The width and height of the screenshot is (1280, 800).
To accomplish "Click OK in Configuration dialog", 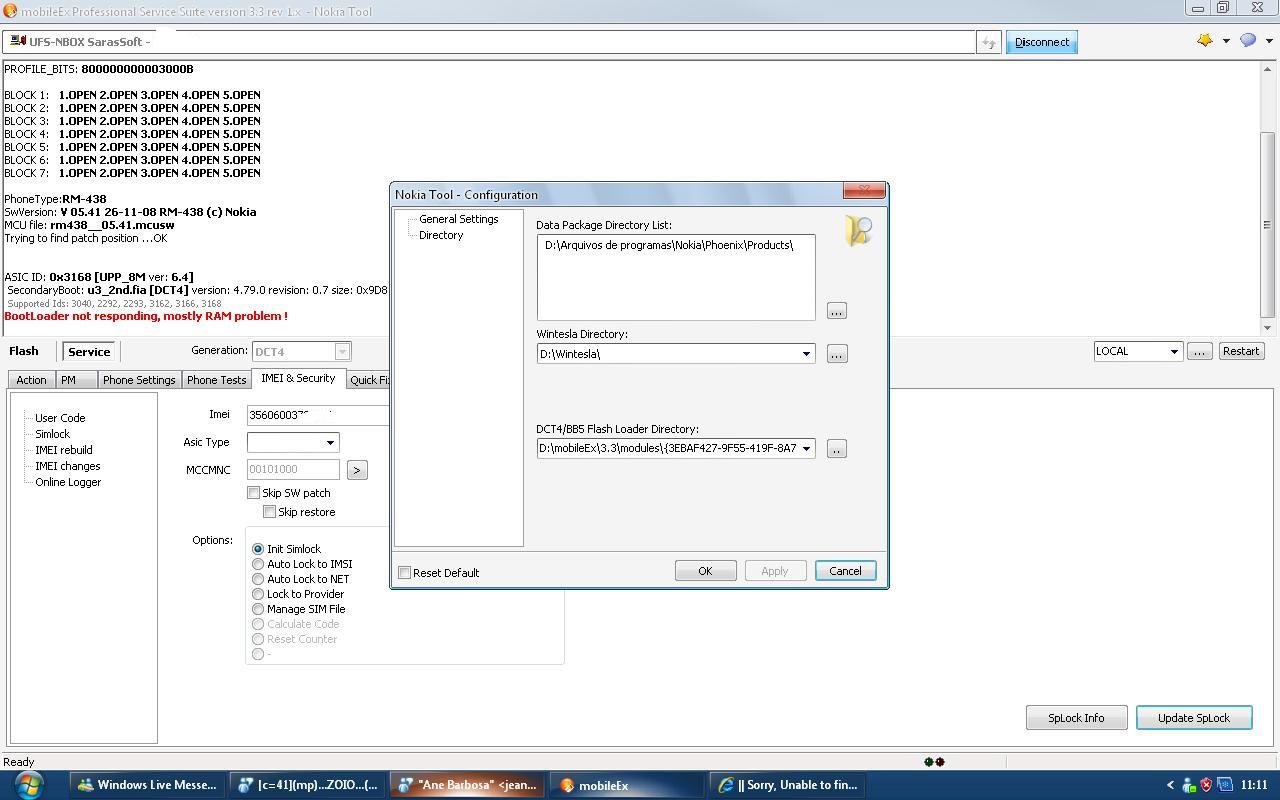I will coord(705,571).
